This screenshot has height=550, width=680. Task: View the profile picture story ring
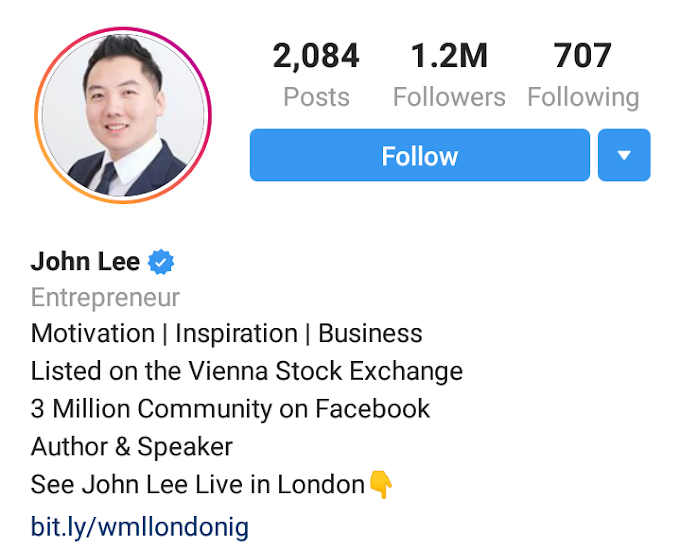(x=123, y=115)
